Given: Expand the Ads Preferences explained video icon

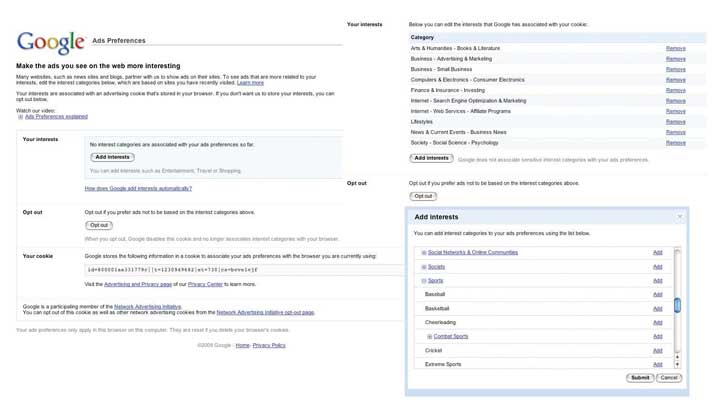Looking at the screenshot, I should point(20,117).
